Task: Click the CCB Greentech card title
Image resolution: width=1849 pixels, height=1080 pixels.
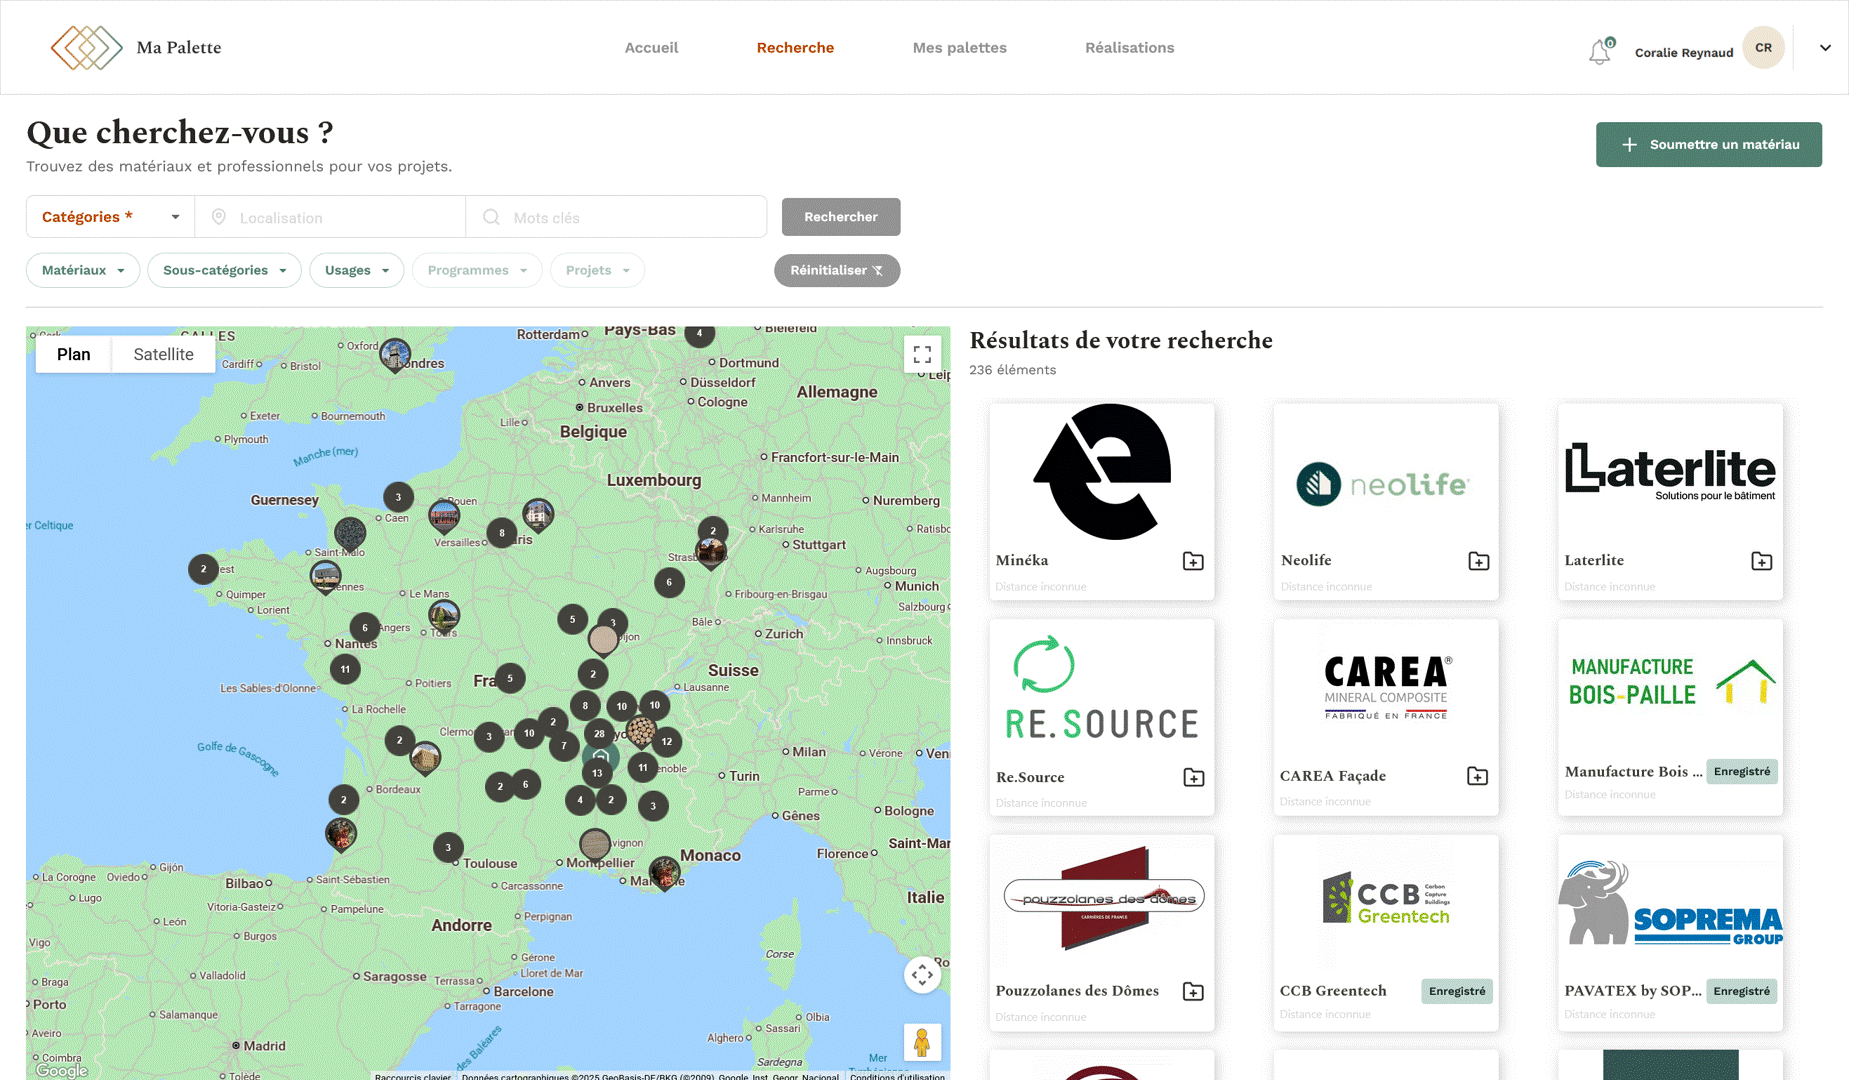Action: point(1333,990)
